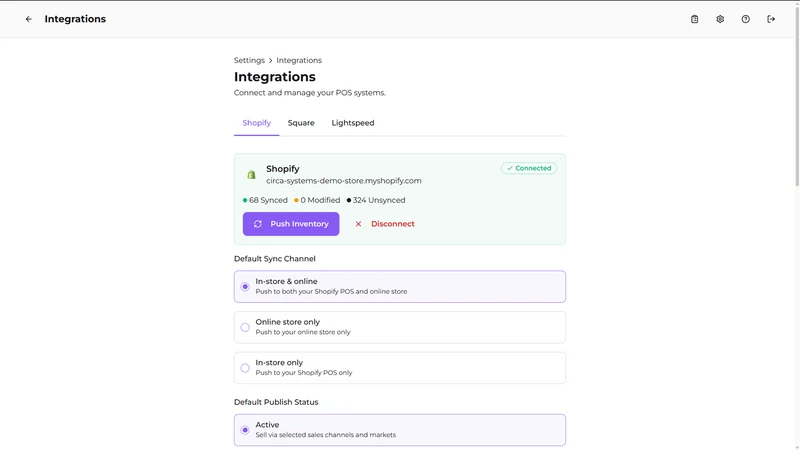Image resolution: width=800 pixels, height=450 pixels.
Task: Click the 0 Modified count
Action: [x=317, y=200]
